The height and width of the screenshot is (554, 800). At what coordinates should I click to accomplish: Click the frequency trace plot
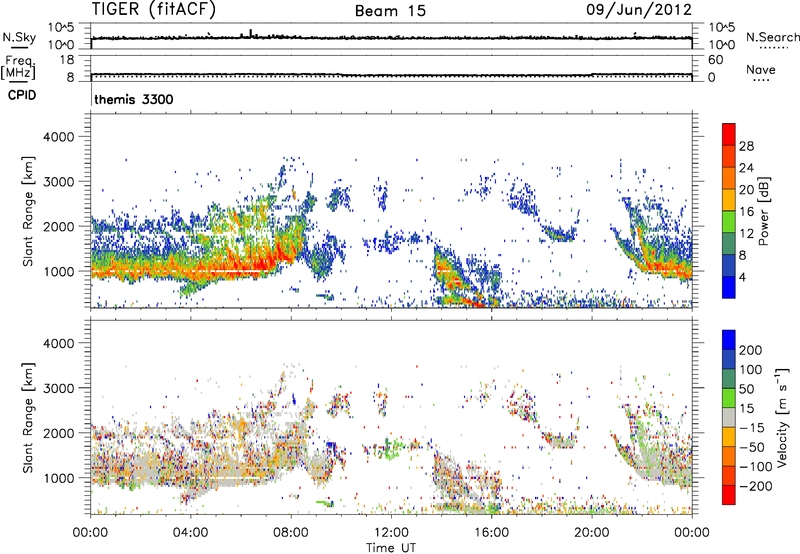tap(391, 69)
